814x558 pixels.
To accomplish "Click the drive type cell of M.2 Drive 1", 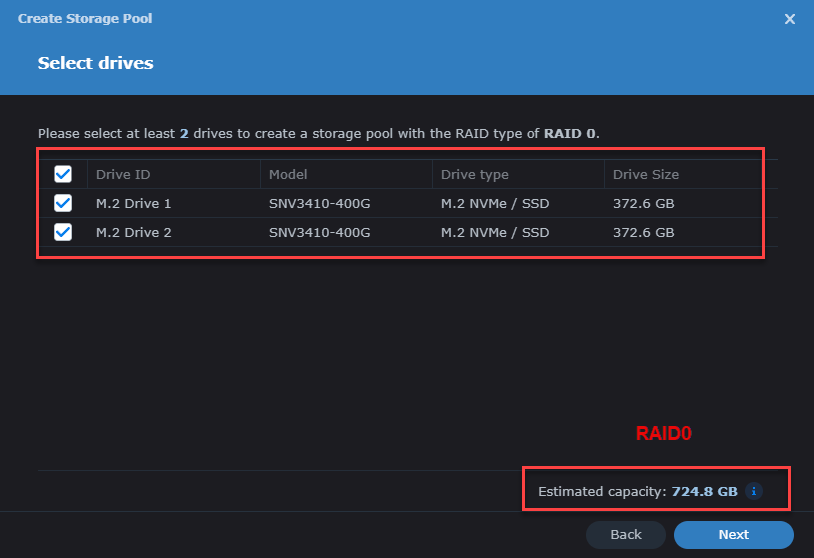I will (x=495, y=204).
